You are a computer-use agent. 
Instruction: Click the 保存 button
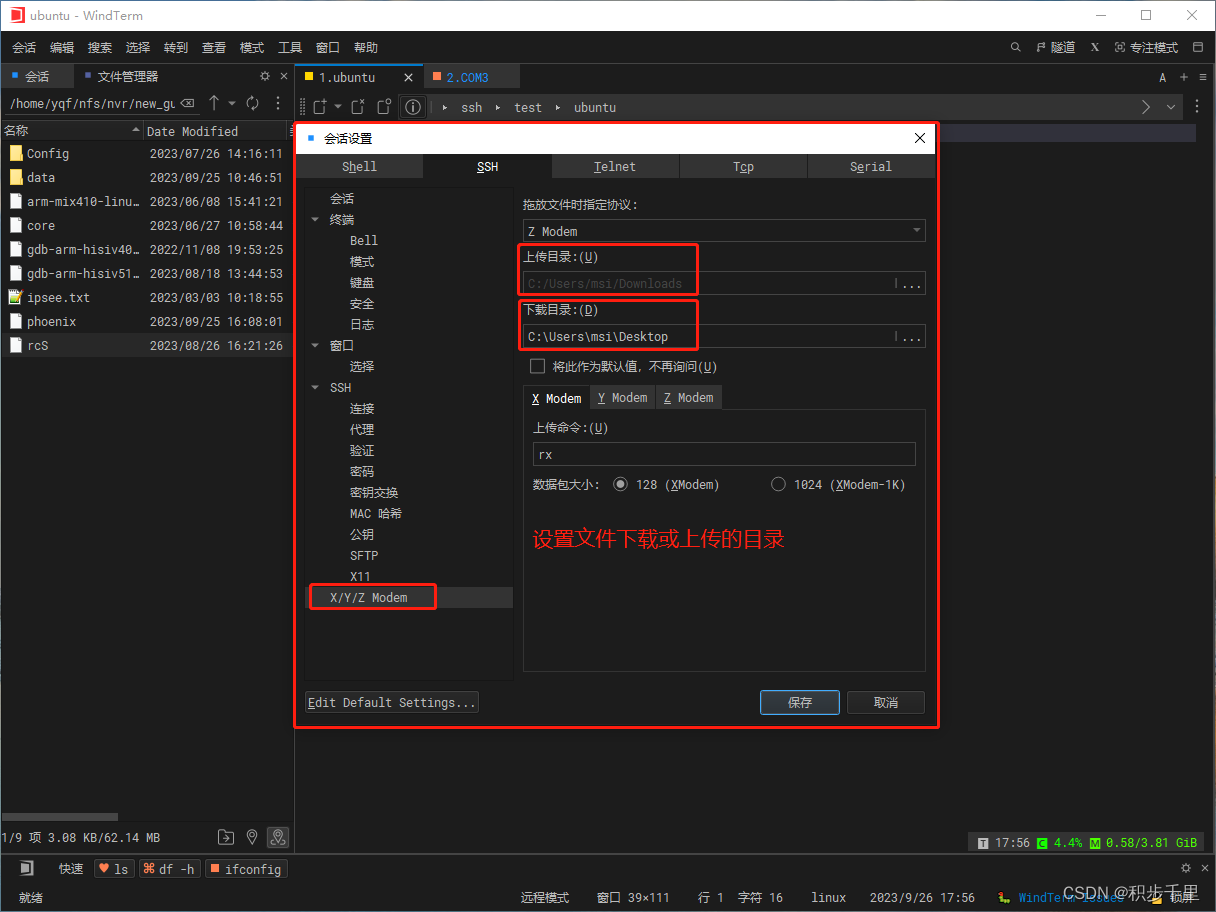[x=800, y=703]
